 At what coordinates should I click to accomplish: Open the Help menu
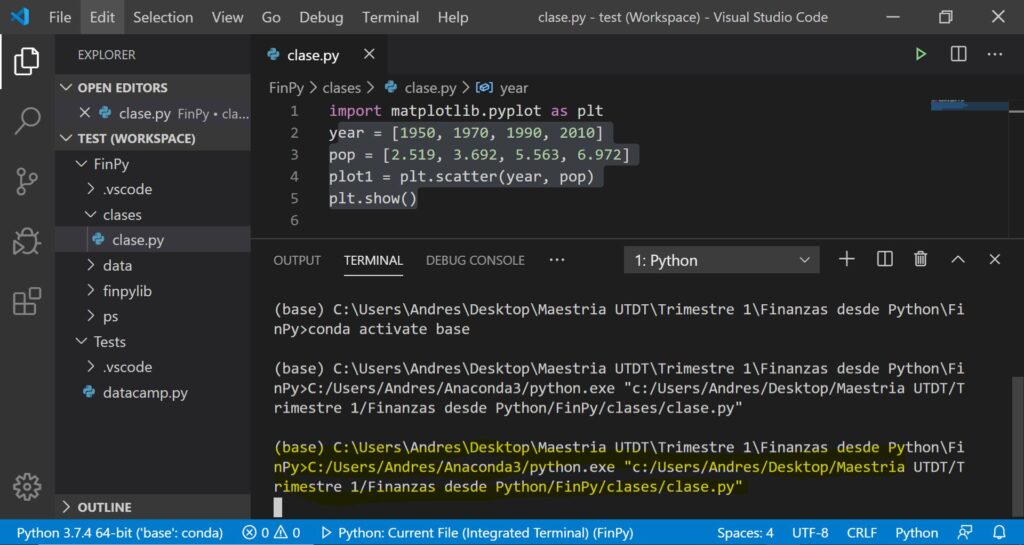pos(453,18)
